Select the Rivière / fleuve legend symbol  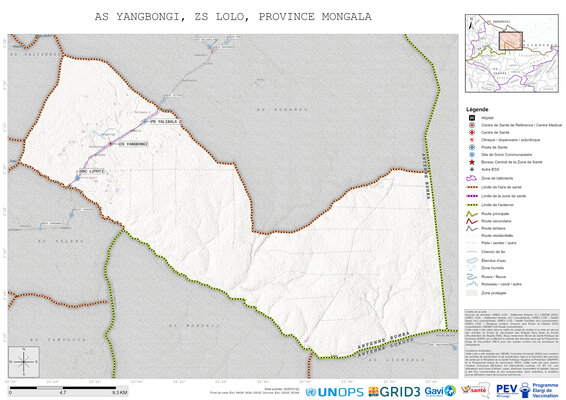472,277
